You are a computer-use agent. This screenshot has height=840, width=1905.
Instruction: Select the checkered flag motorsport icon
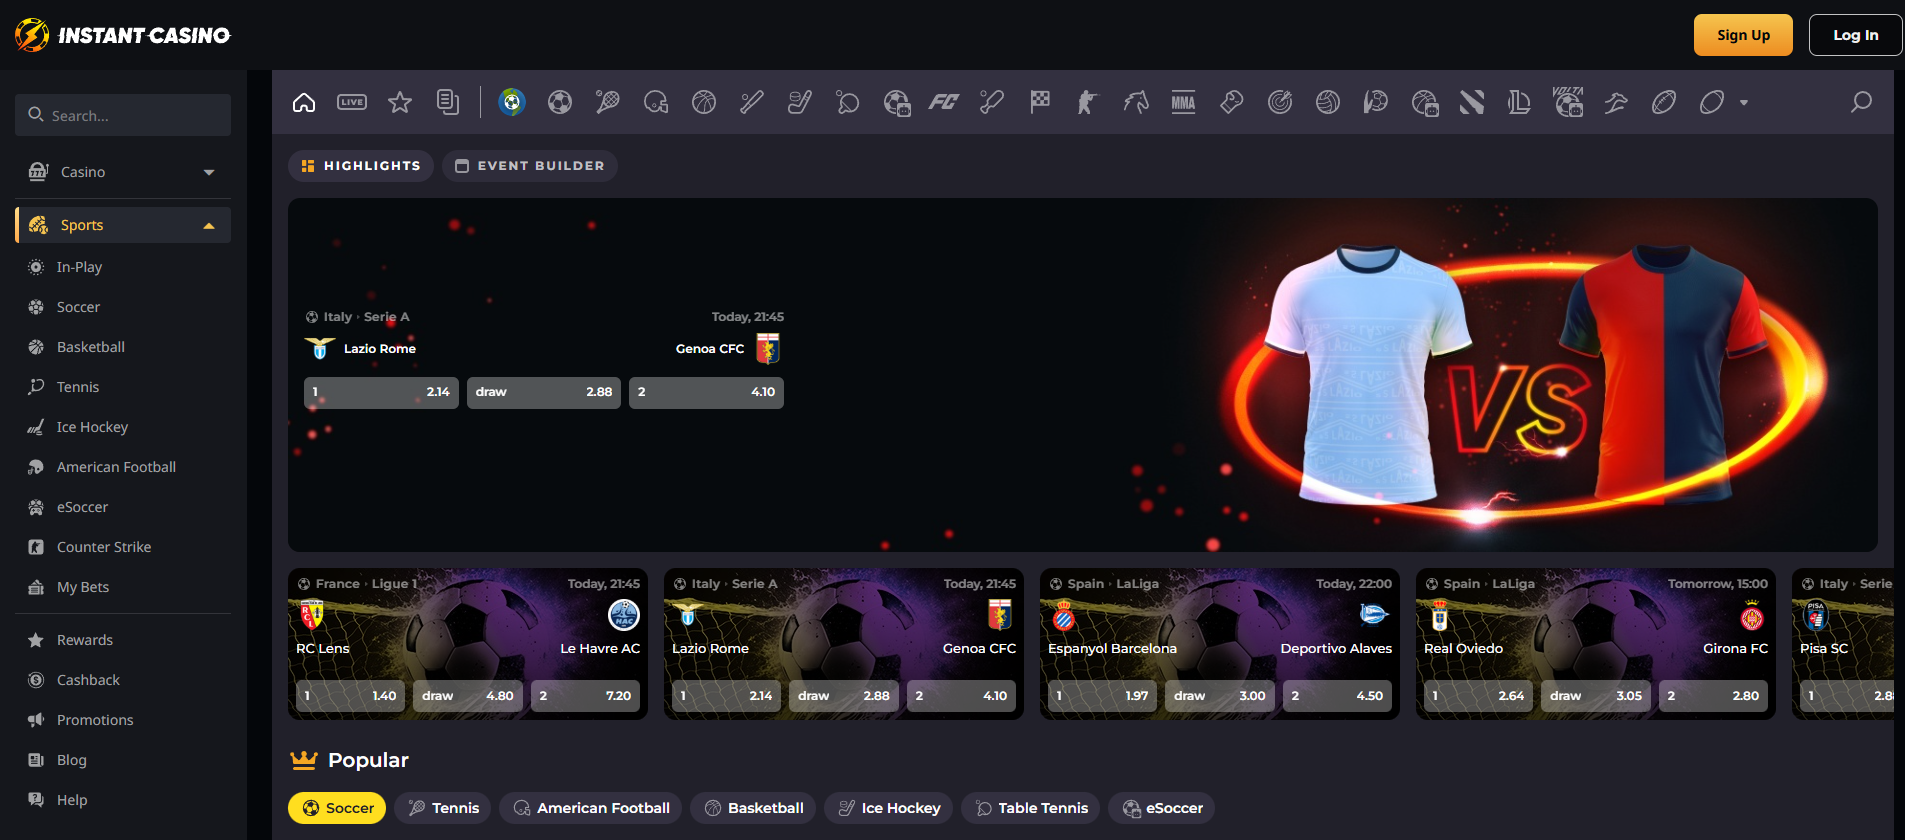[1040, 102]
